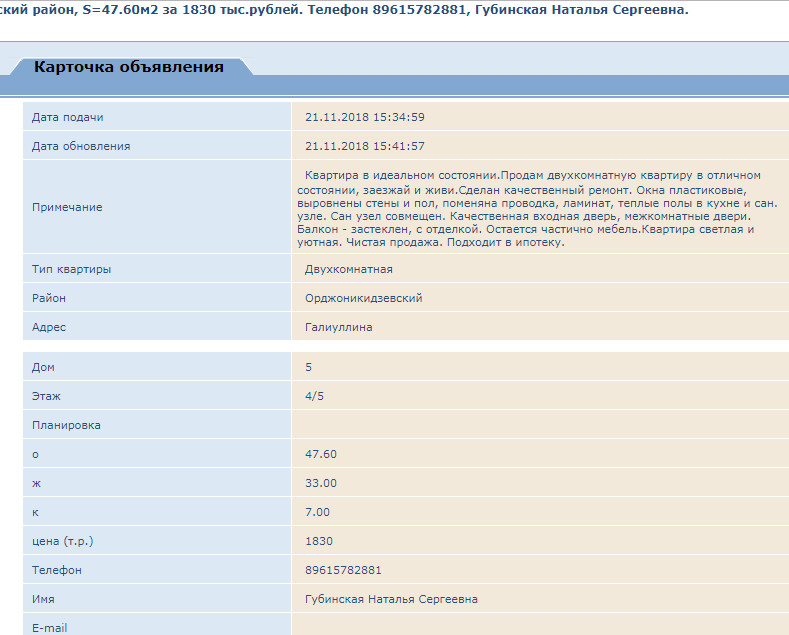The image size is (789, 635).
Task: Select the total area value 47.60
Action: (321, 454)
